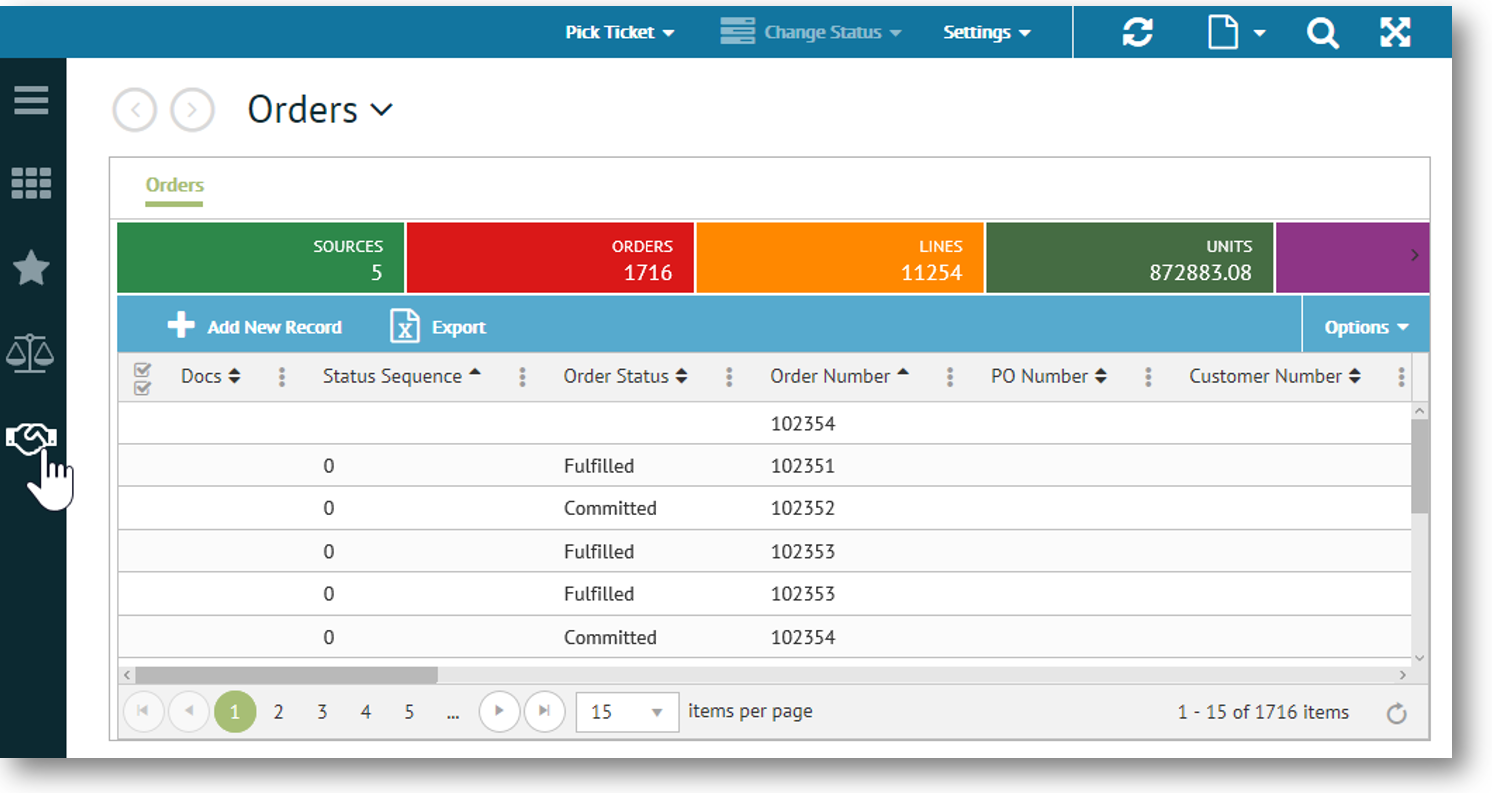Click the refresh icon in top bar
Viewport: 1492px width, 793px height.
pos(1137,32)
